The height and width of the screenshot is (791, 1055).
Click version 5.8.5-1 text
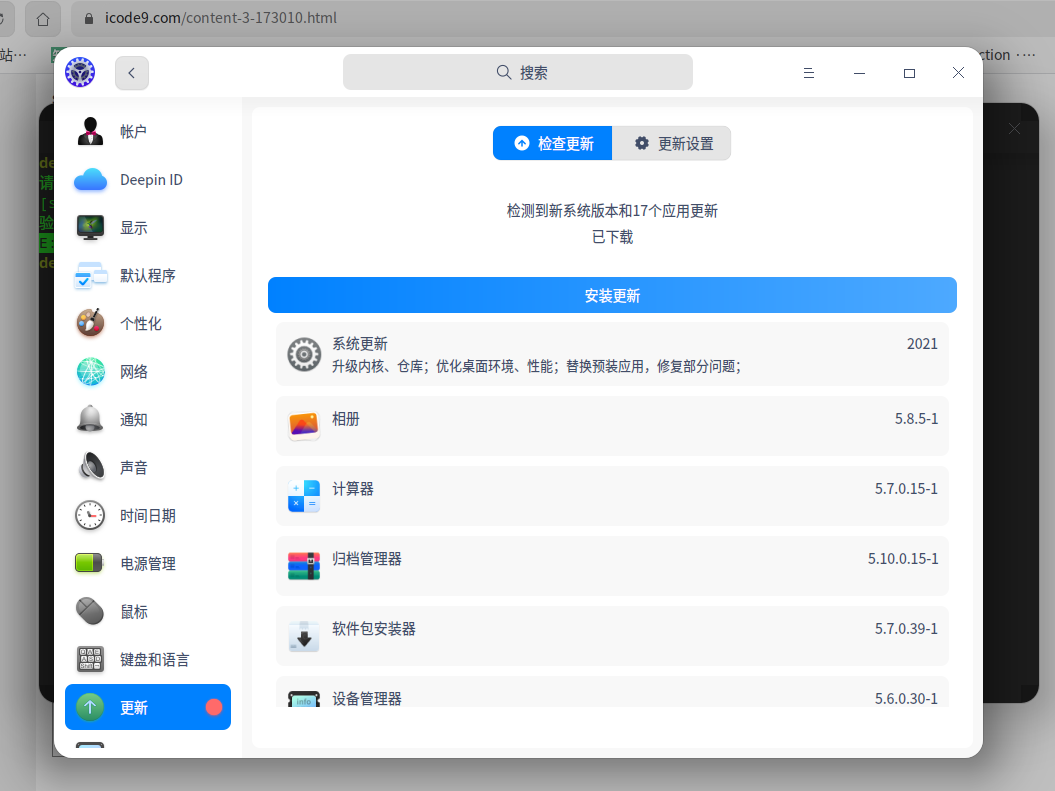click(x=916, y=418)
